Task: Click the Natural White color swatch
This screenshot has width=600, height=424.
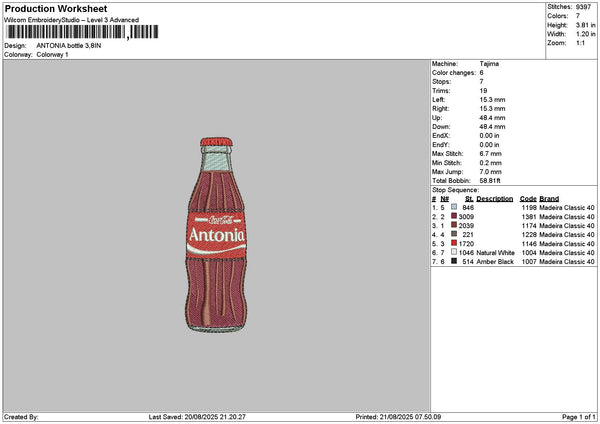Action: (454, 252)
